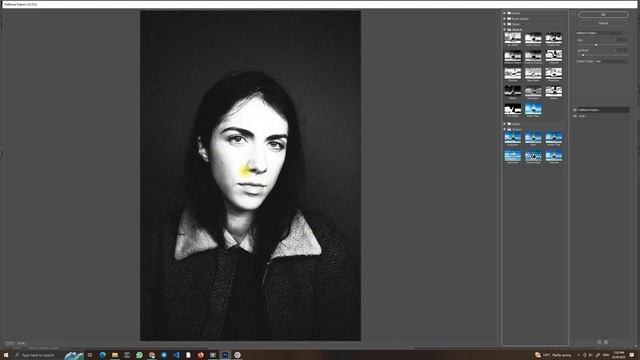The image size is (640, 360).
Task: Choose the Texturizer texture filter
Action: (x=553, y=156)
